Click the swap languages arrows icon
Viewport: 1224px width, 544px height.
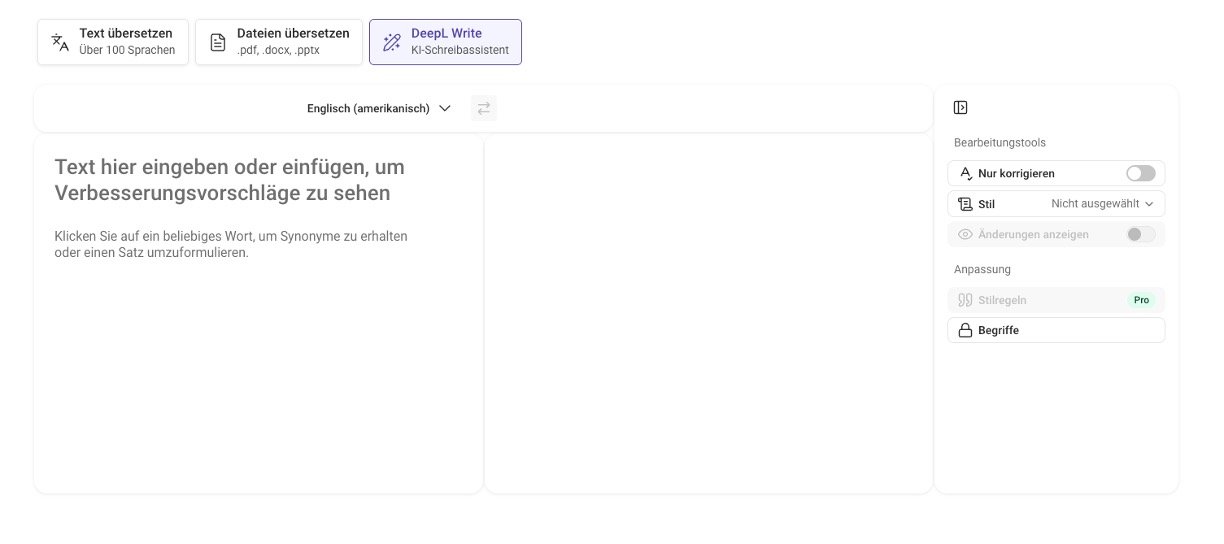tap(484, 108)
